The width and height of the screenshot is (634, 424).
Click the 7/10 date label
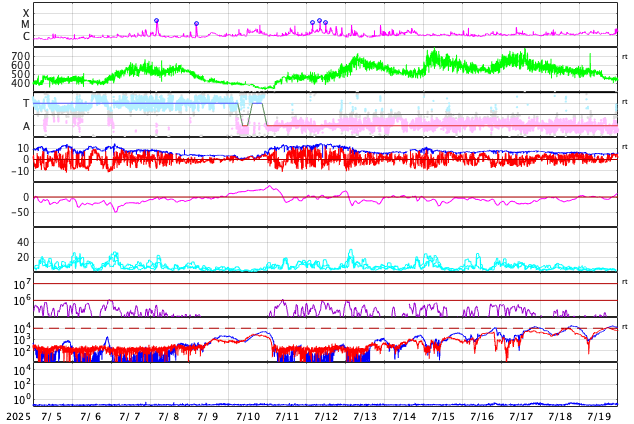pyautogui.click(x=247, y=417)
